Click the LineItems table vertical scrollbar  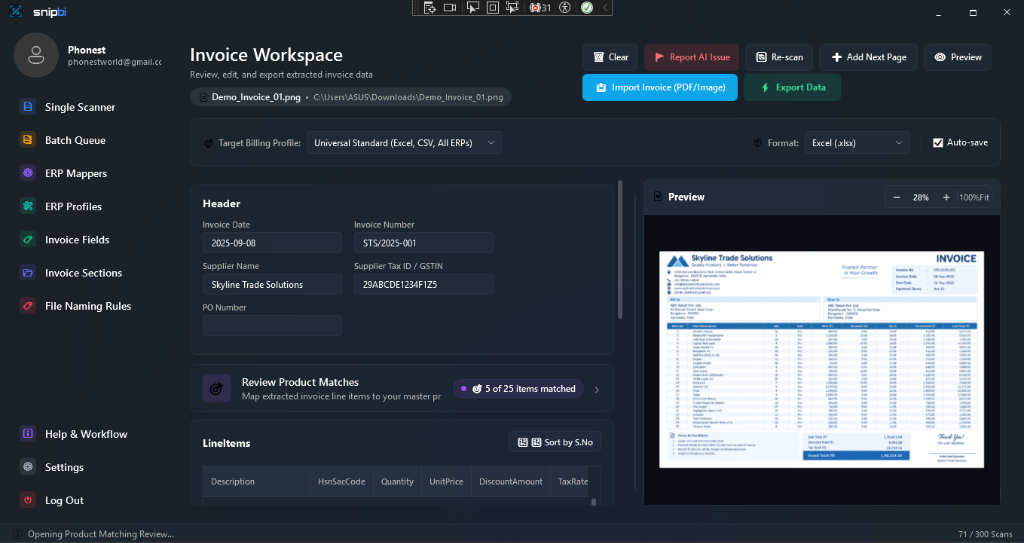coord(594,502)
